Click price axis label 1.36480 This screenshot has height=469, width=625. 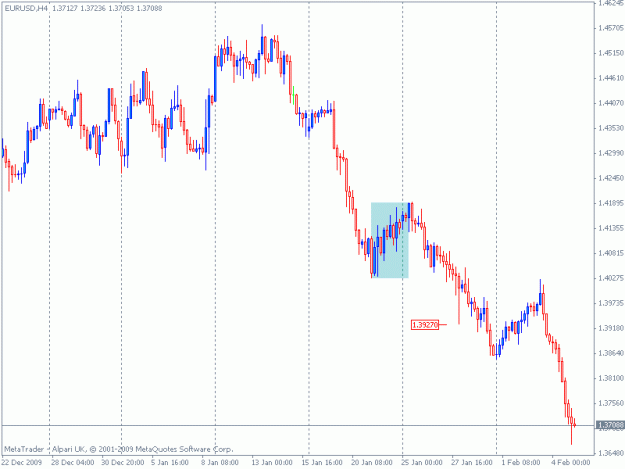[611, 453]
